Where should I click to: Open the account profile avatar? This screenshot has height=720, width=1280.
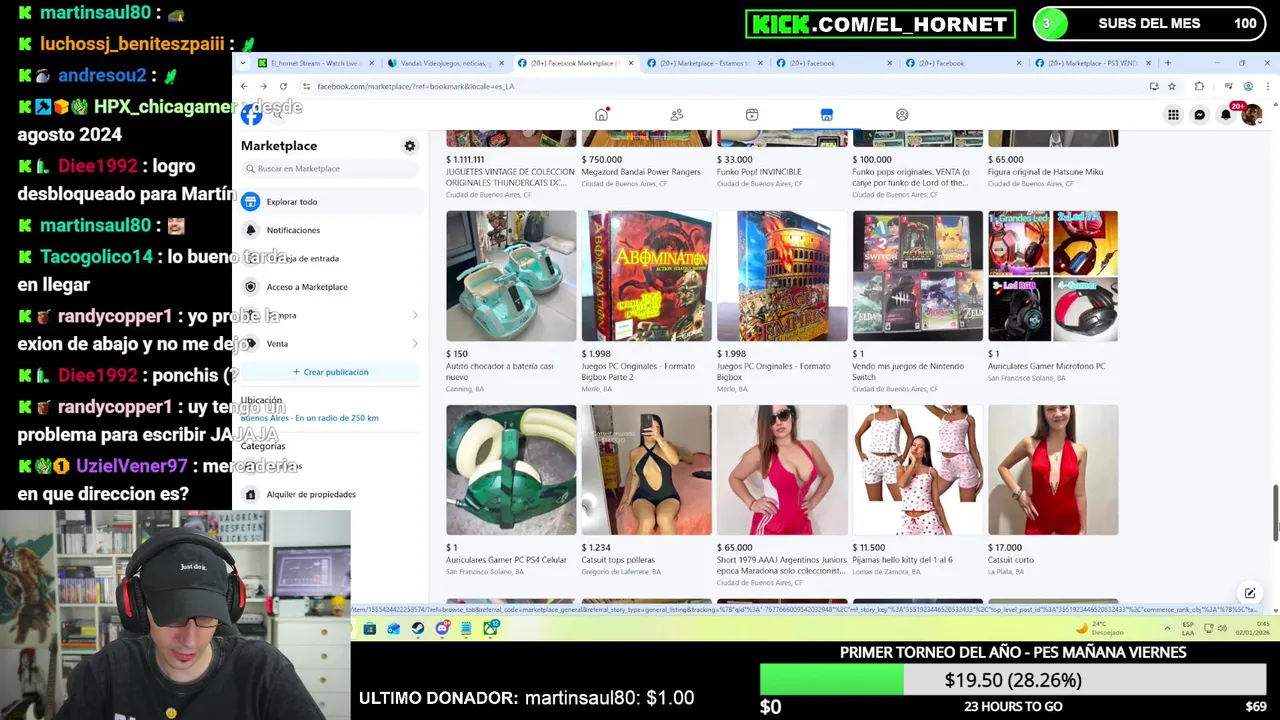1251,115
